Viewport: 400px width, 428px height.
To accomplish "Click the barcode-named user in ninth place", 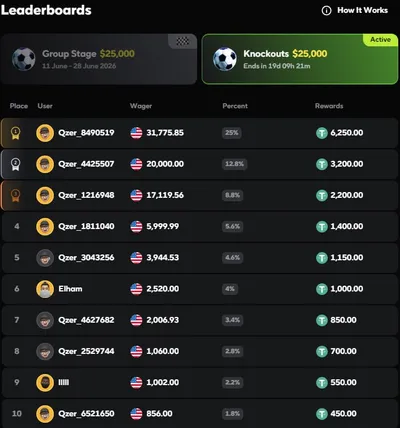I will point(64,382).
